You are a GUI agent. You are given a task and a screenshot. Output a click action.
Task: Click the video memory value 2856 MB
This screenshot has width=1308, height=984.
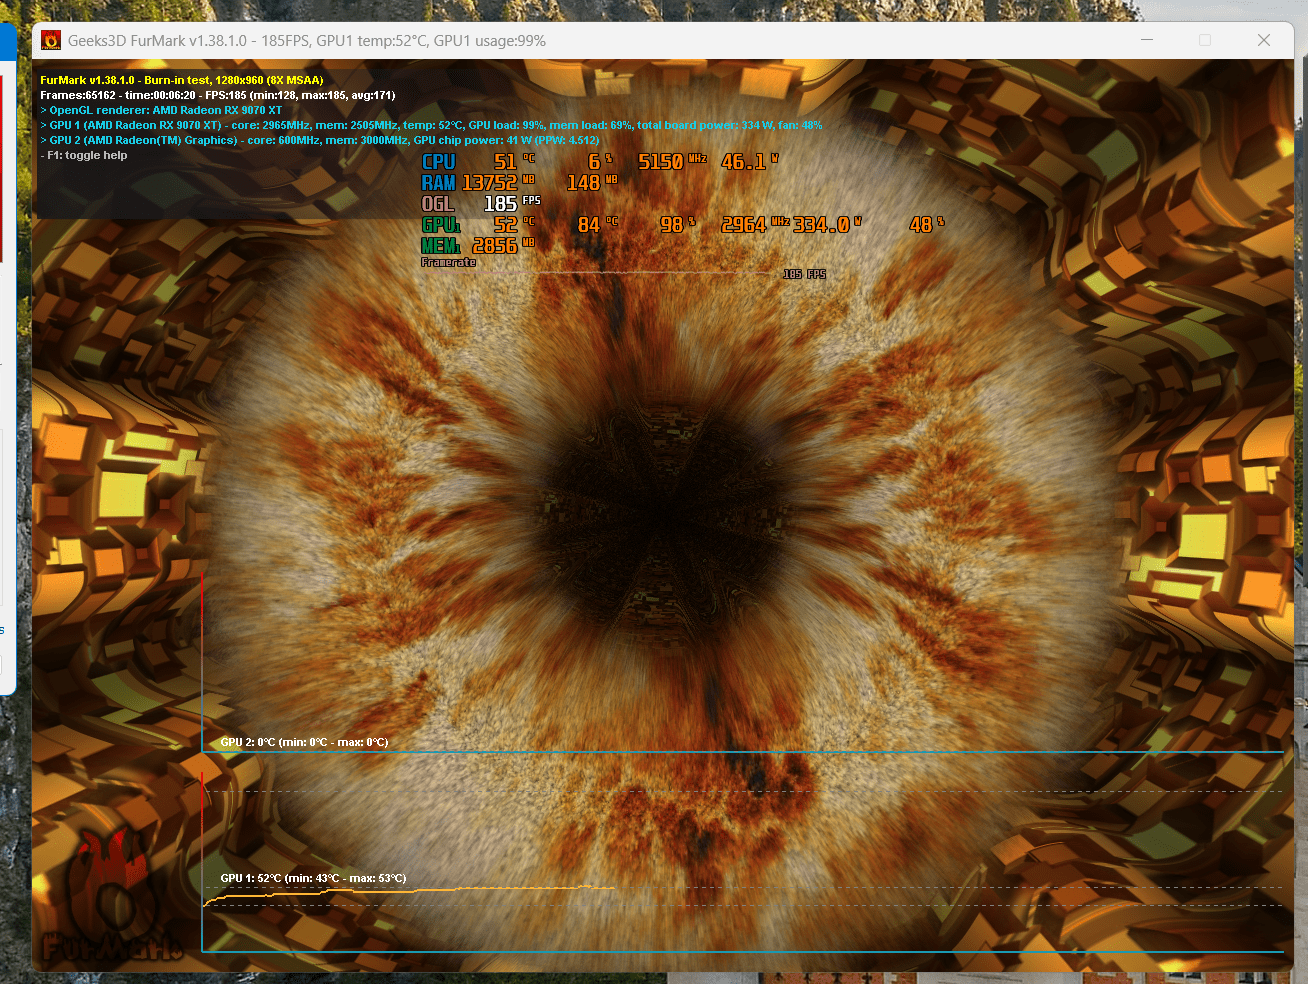pos(503,246)
